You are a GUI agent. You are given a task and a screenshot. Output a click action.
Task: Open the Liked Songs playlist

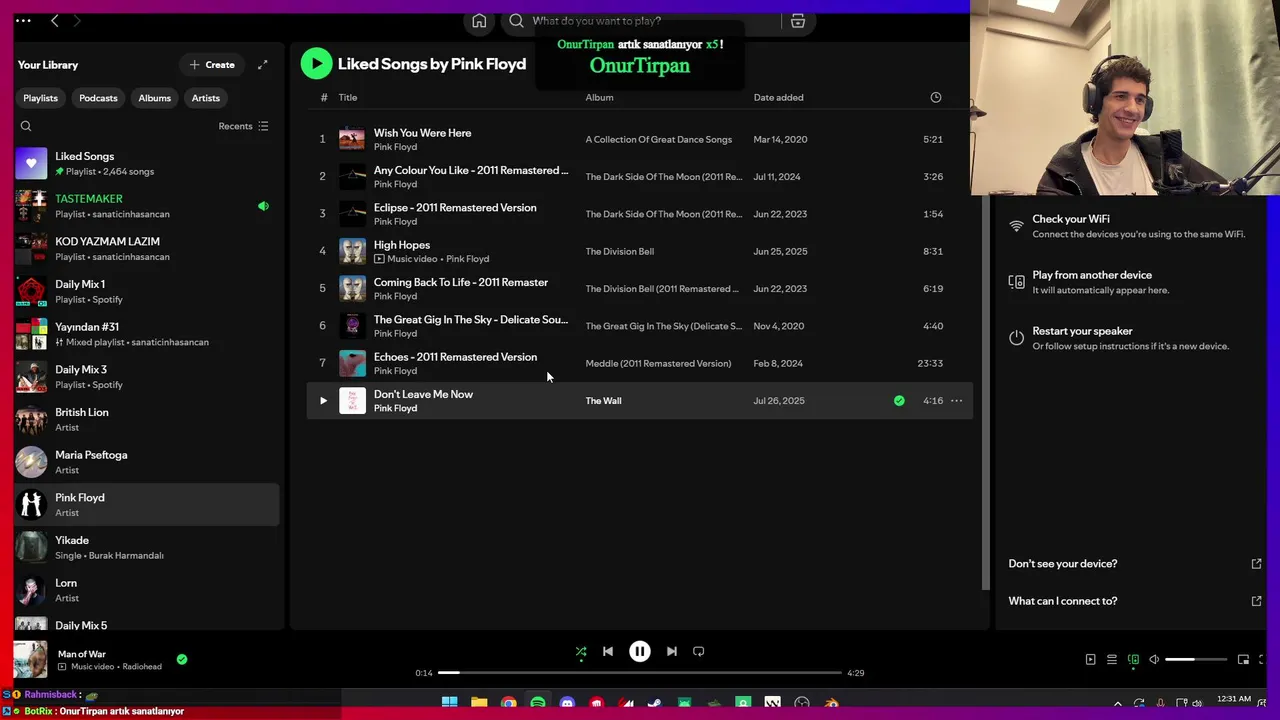tap(146, 163)
